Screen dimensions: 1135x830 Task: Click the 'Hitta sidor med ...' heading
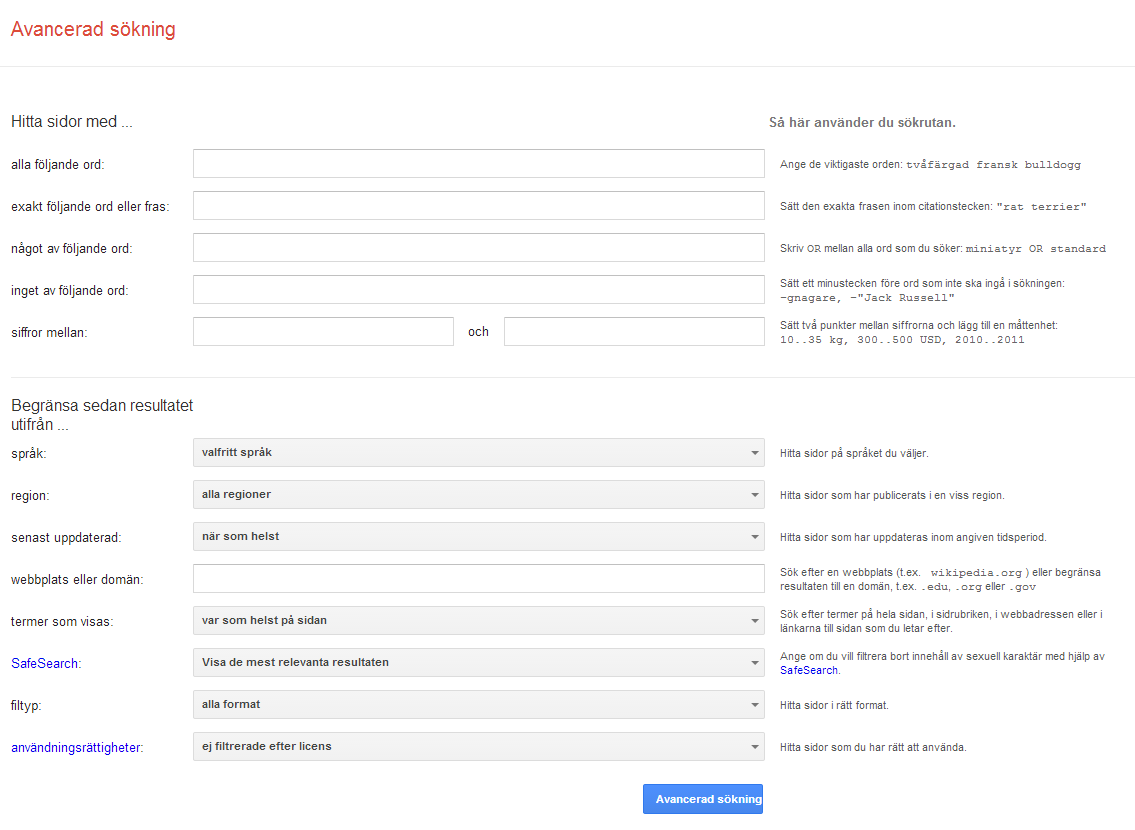72,122
